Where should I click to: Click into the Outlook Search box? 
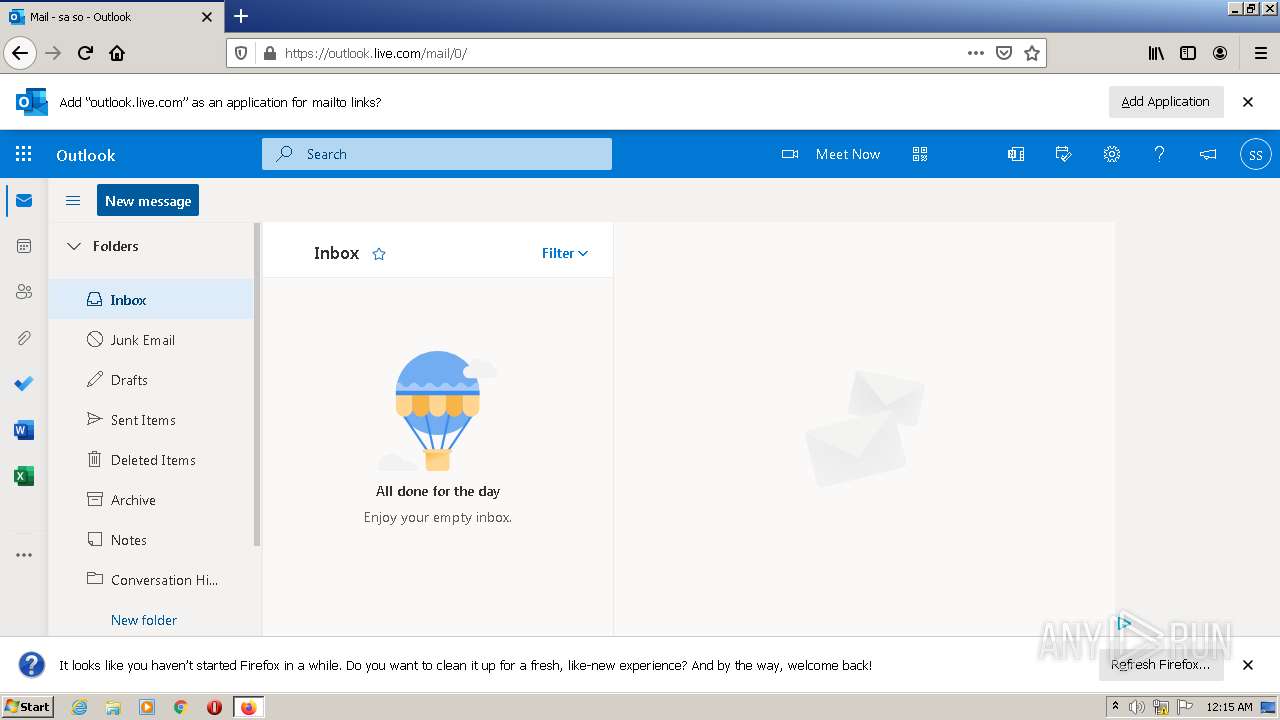click(x=437, y=154)
